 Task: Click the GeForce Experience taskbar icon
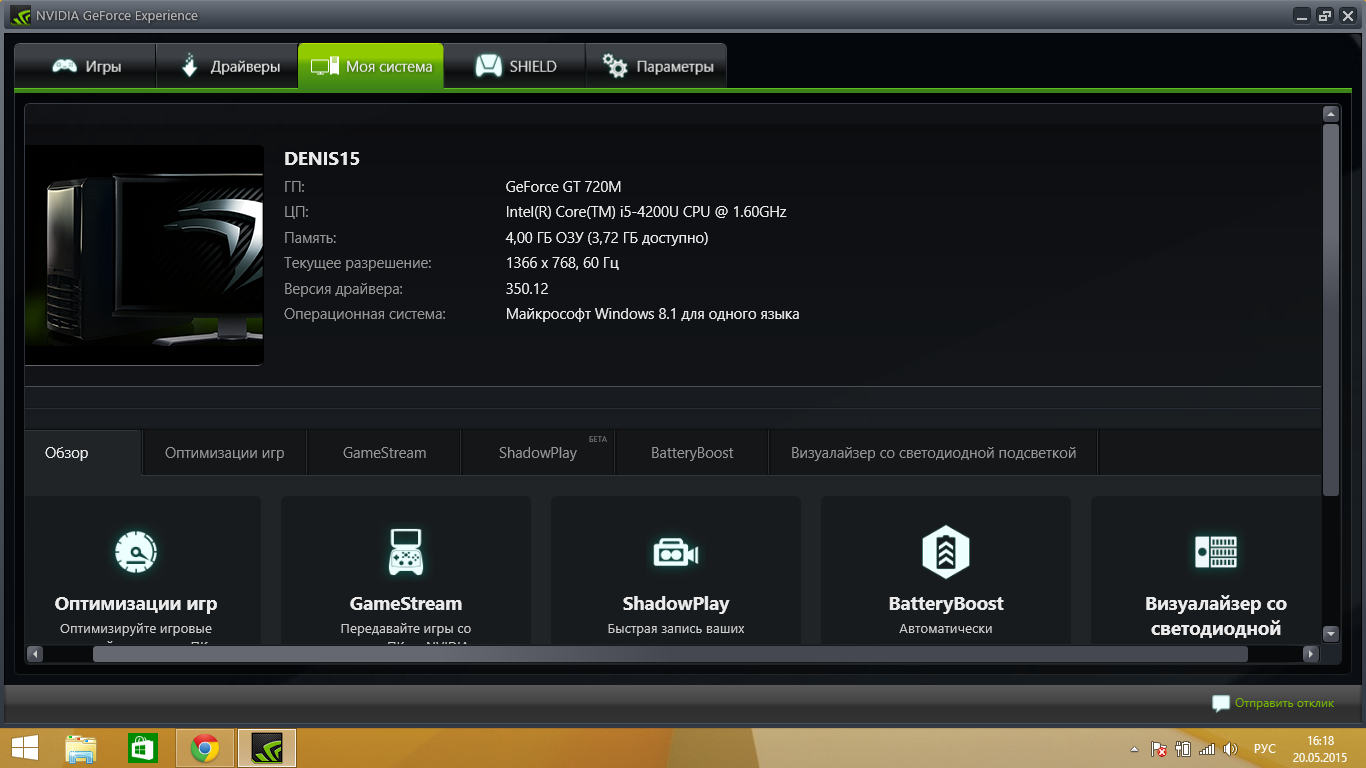pos(267,748)
